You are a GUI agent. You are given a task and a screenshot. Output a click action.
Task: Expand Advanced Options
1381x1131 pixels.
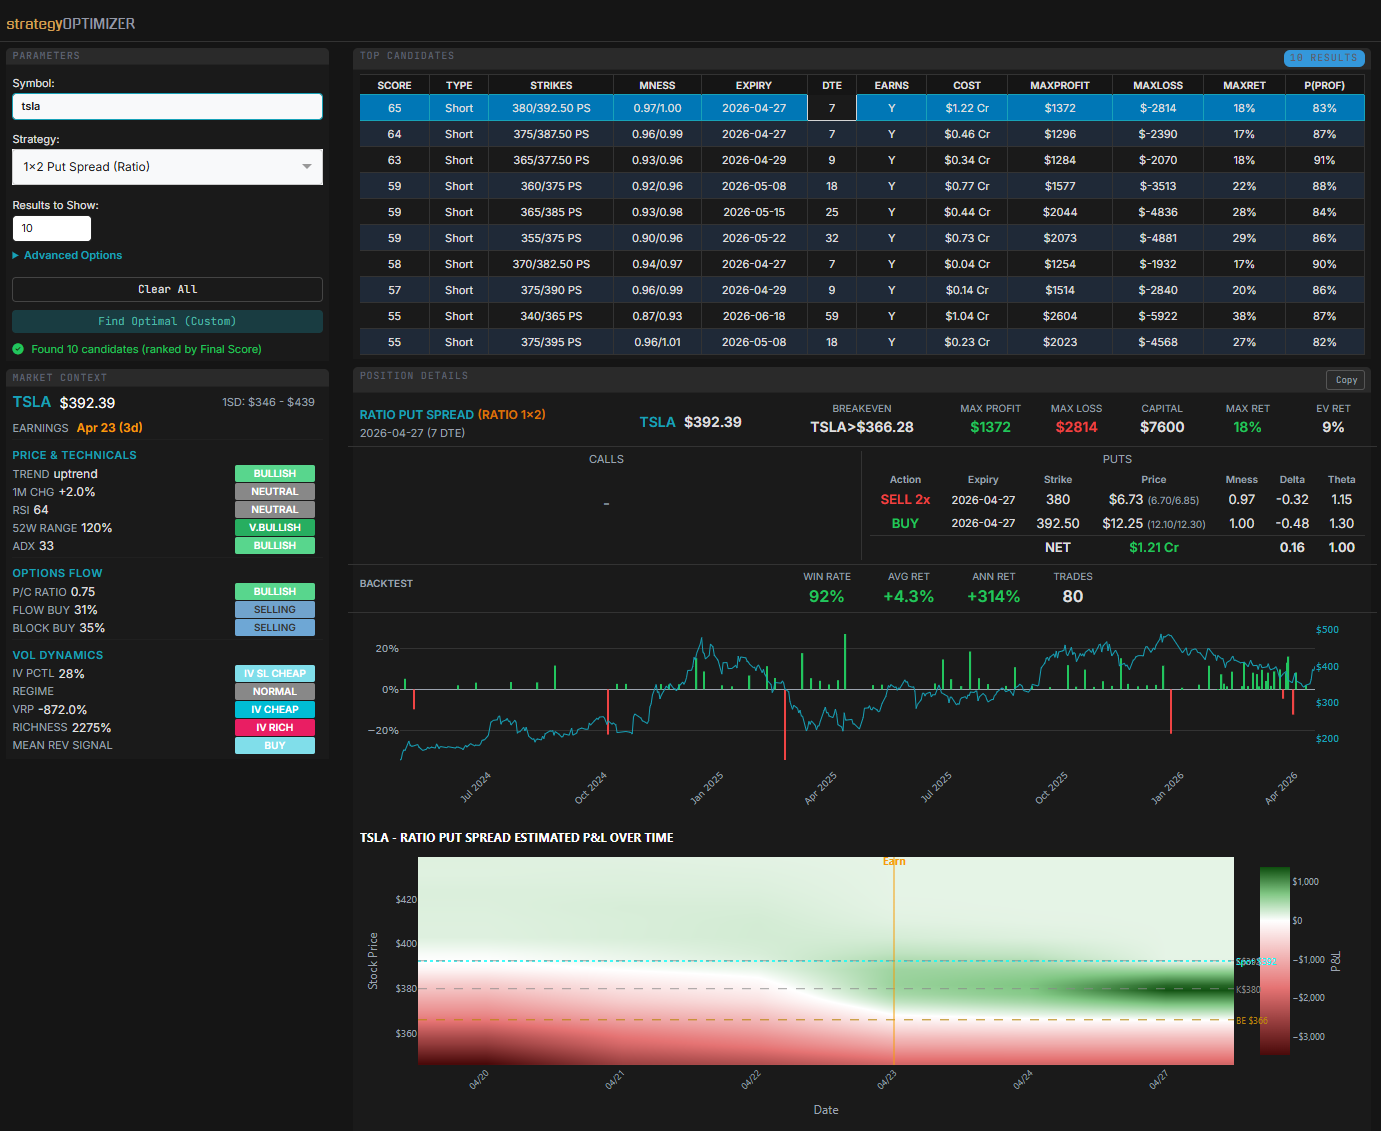(67, 255)
